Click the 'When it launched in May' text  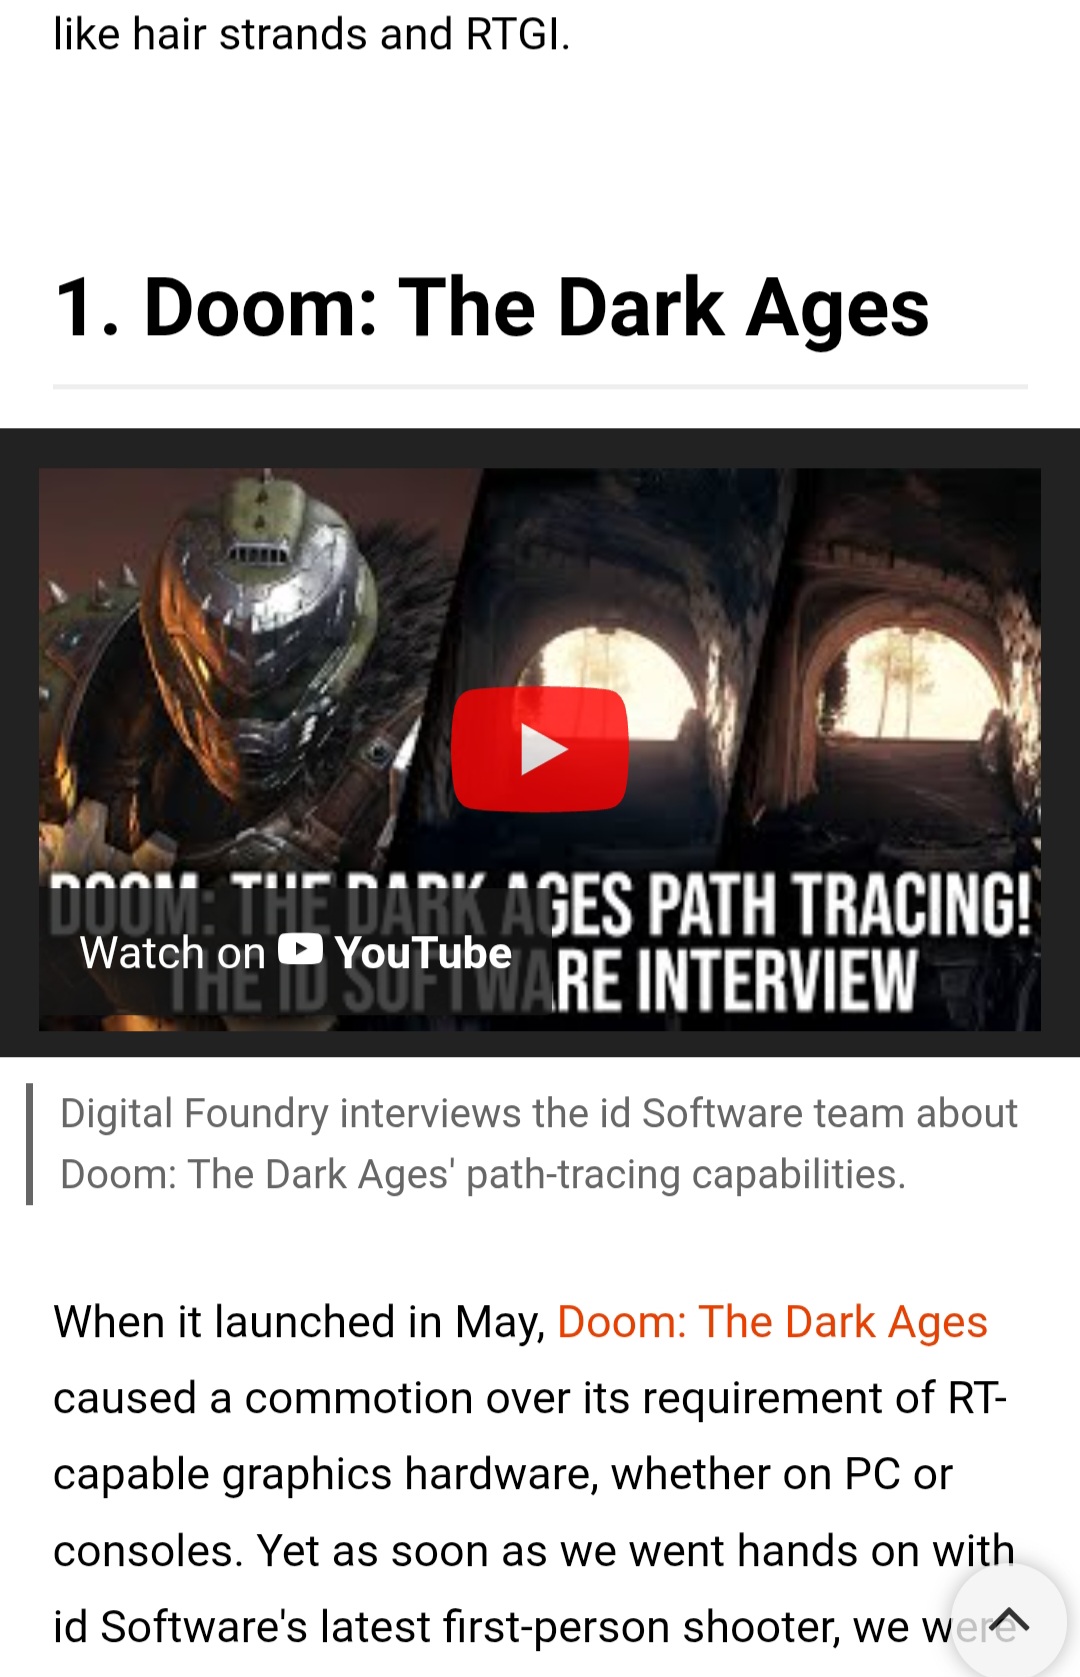pos(298,1322)
